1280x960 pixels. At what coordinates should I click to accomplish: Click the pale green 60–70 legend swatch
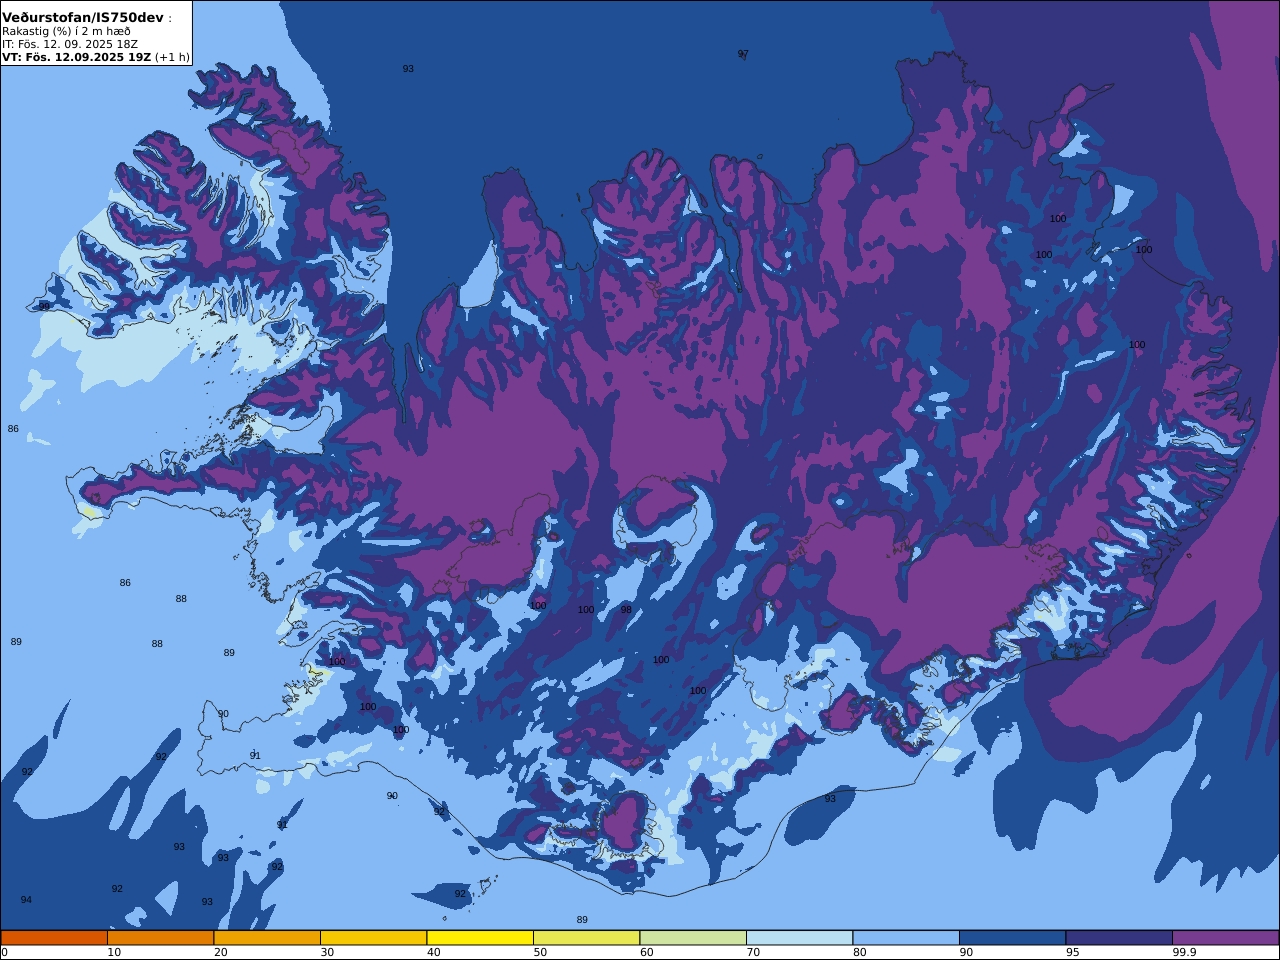[693, 938]
